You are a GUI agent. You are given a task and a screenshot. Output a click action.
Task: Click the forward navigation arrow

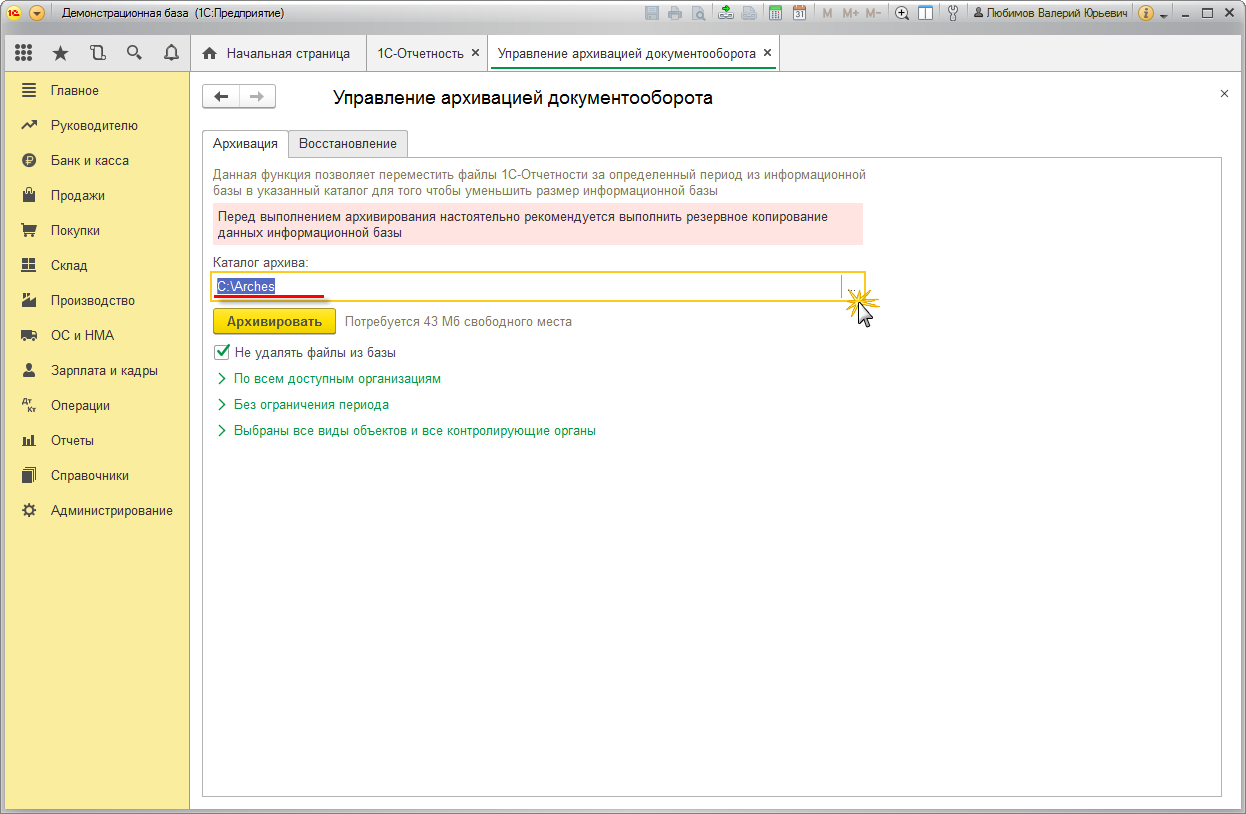click(x=257, y=96)
